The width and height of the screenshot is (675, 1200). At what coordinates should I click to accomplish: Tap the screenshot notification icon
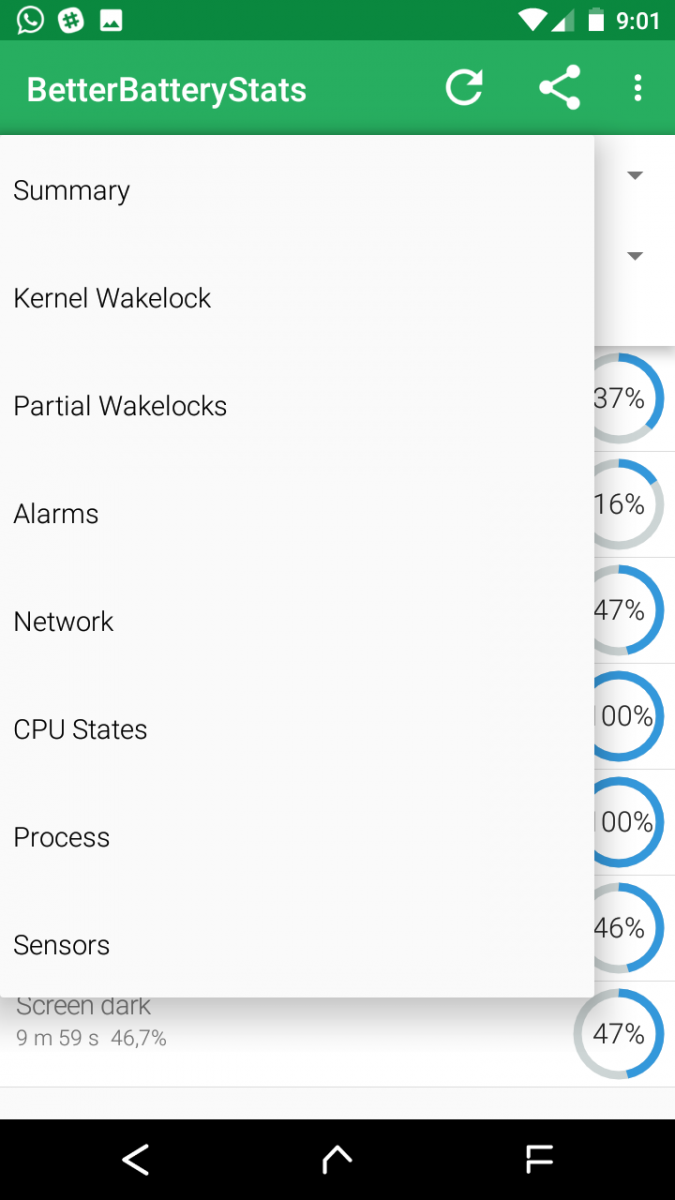[112, 19]
